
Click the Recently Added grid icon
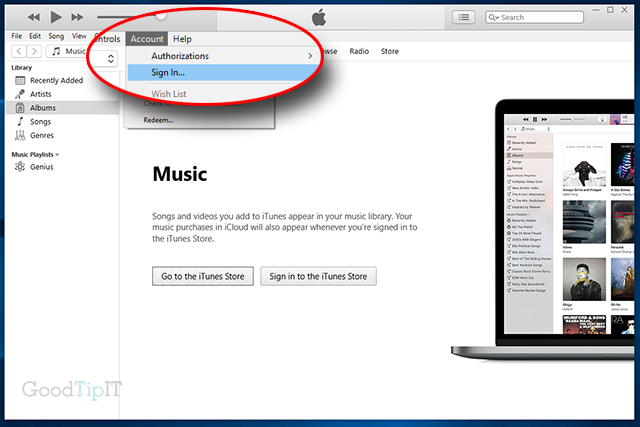point(20,80)
